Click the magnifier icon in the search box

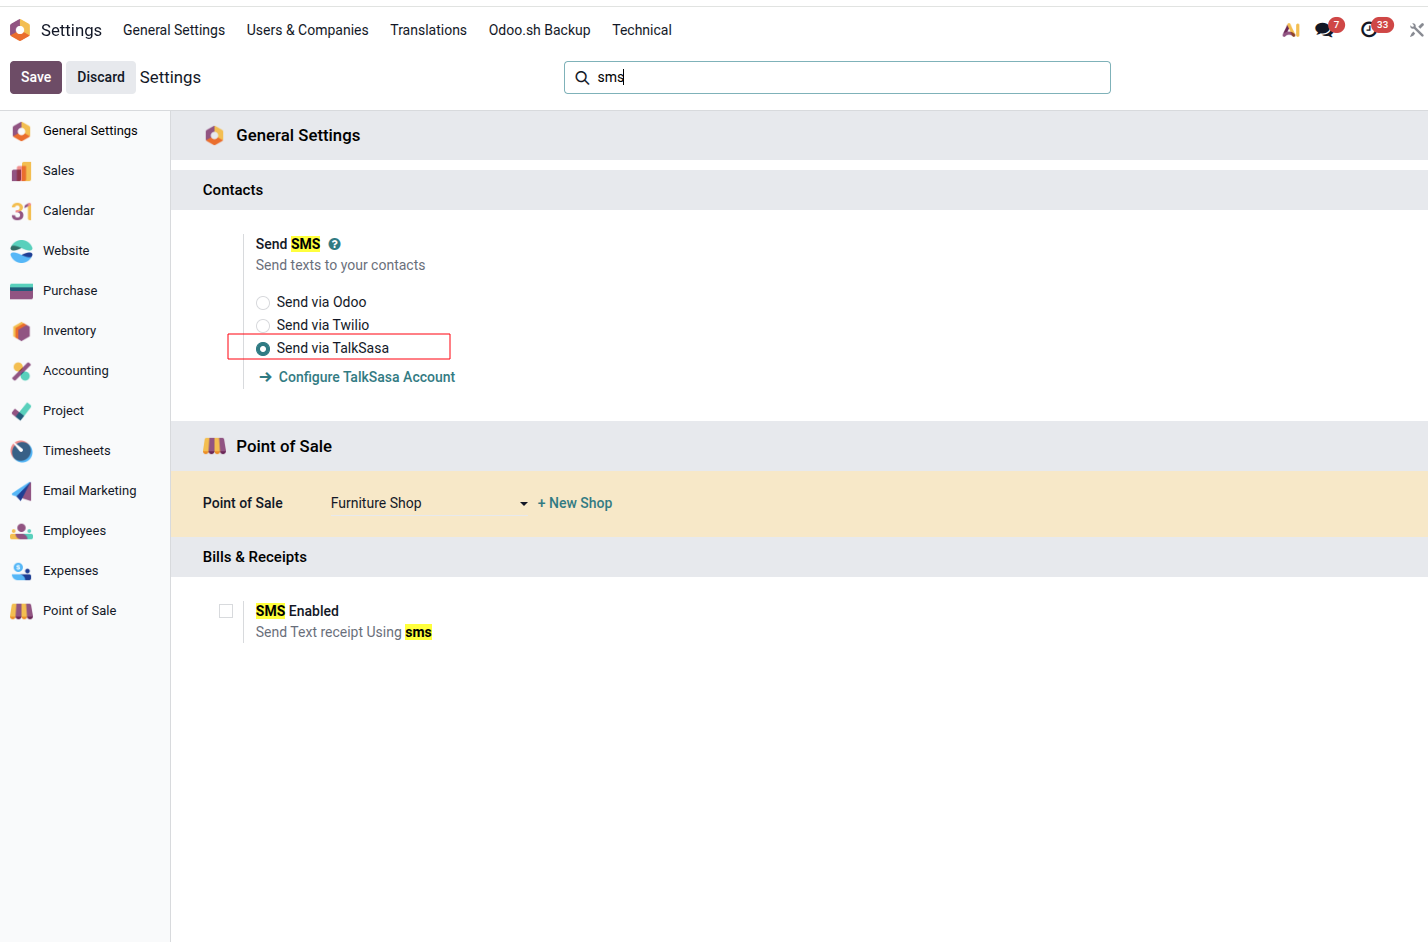point(582,78)
